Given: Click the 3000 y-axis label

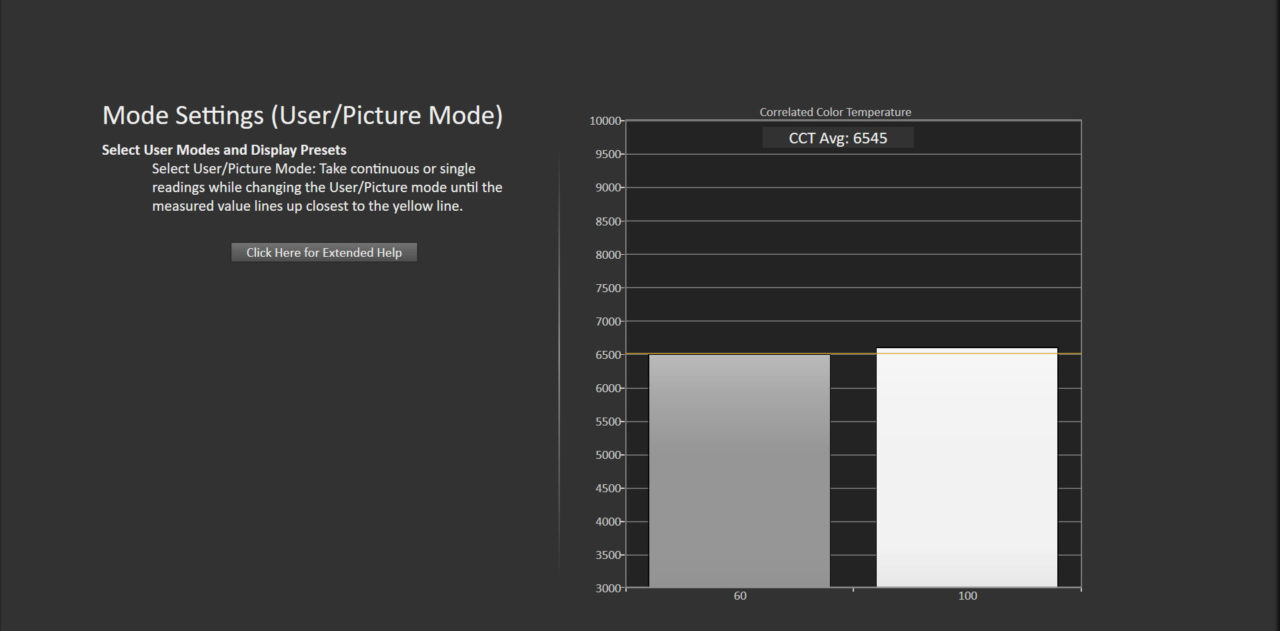Looking at the screenshot, I should click(609, 588).
